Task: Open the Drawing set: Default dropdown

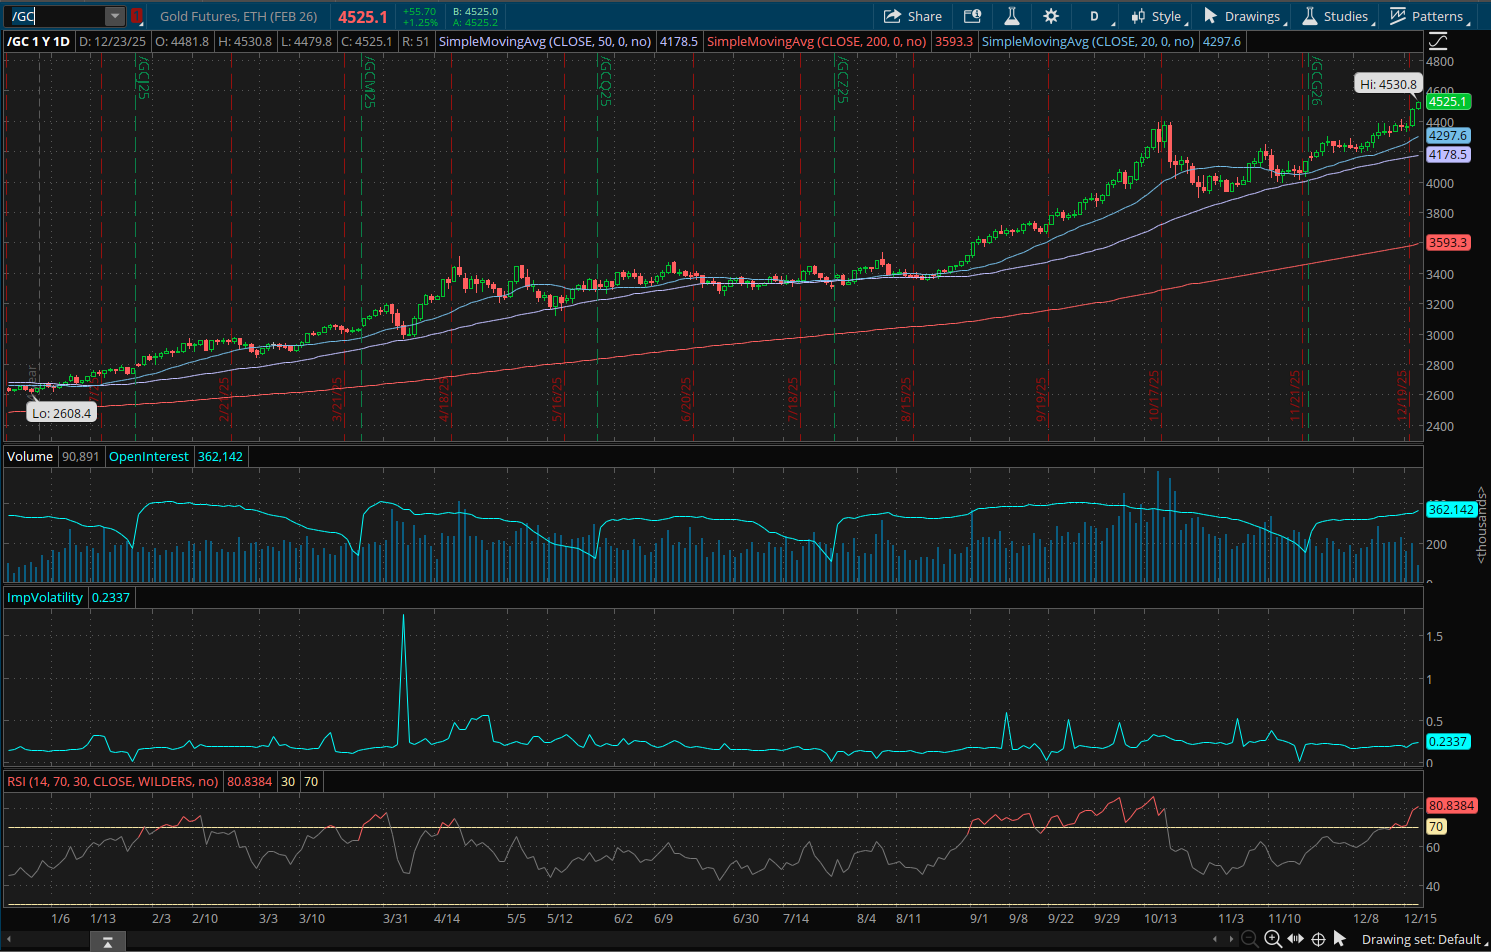Action: (1421, 939)
